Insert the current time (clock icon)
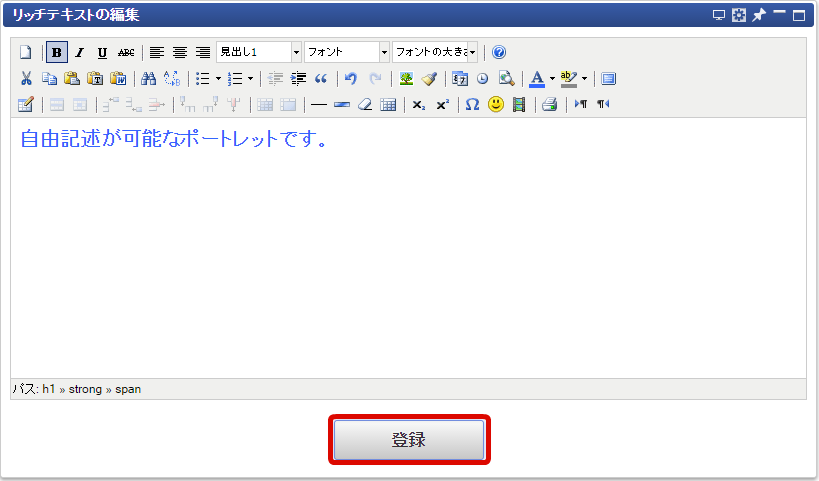The height and width of the screenshot is (481, 819). 483,78
